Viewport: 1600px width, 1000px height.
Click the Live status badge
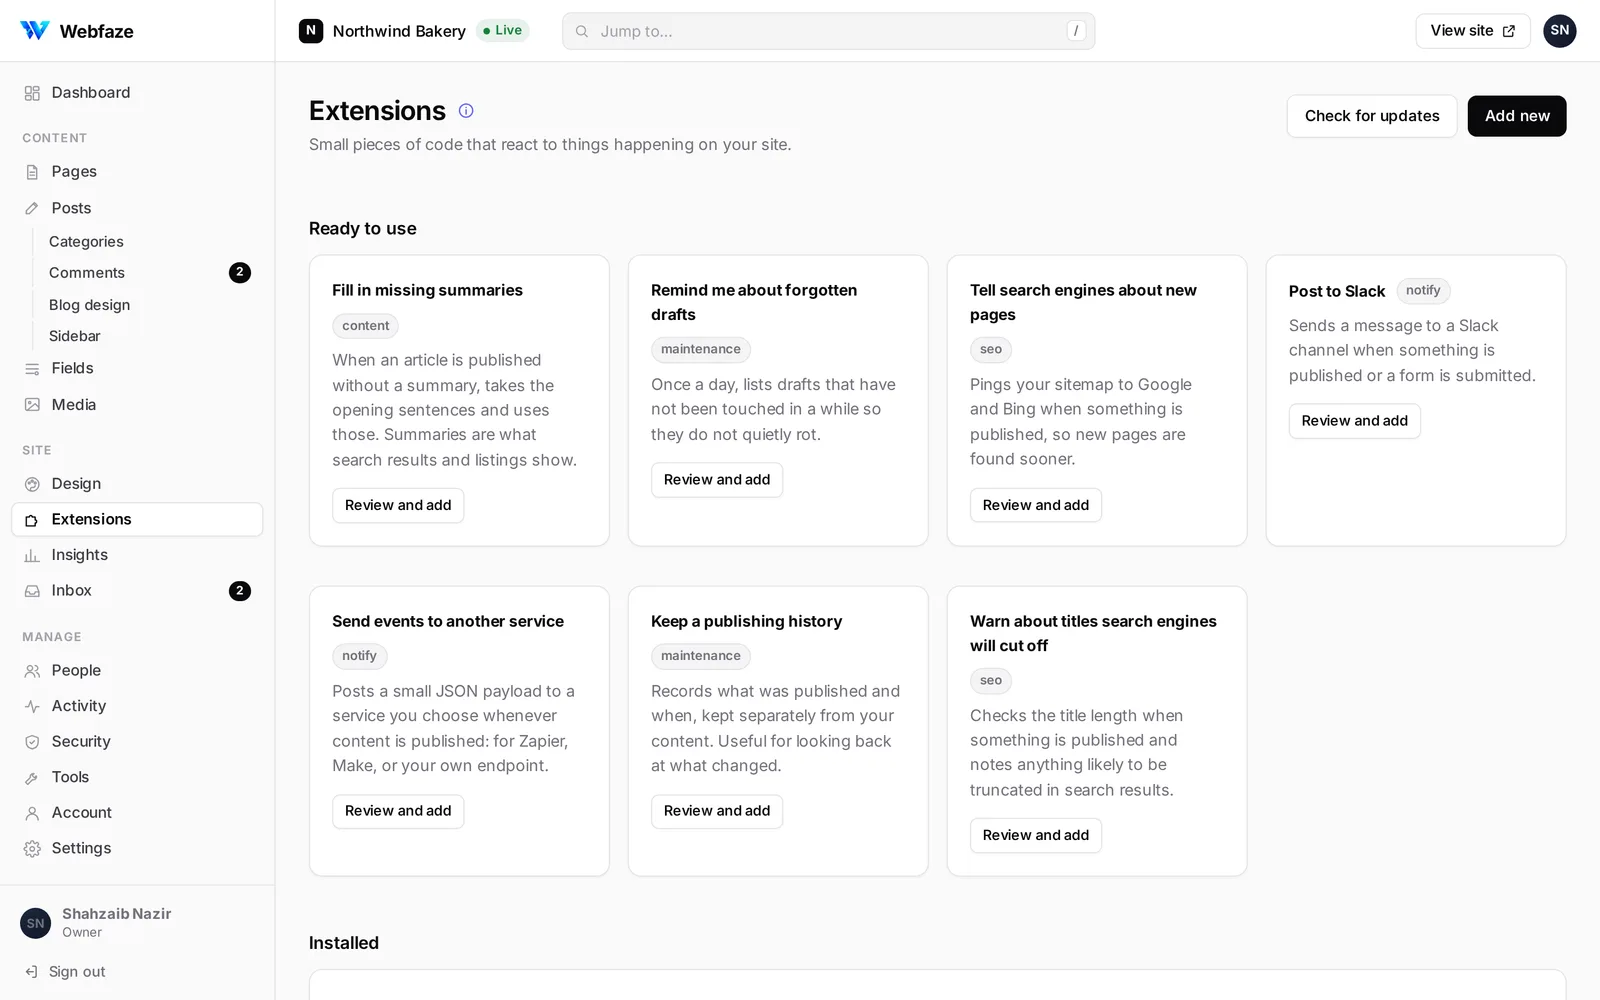point(502,30)
